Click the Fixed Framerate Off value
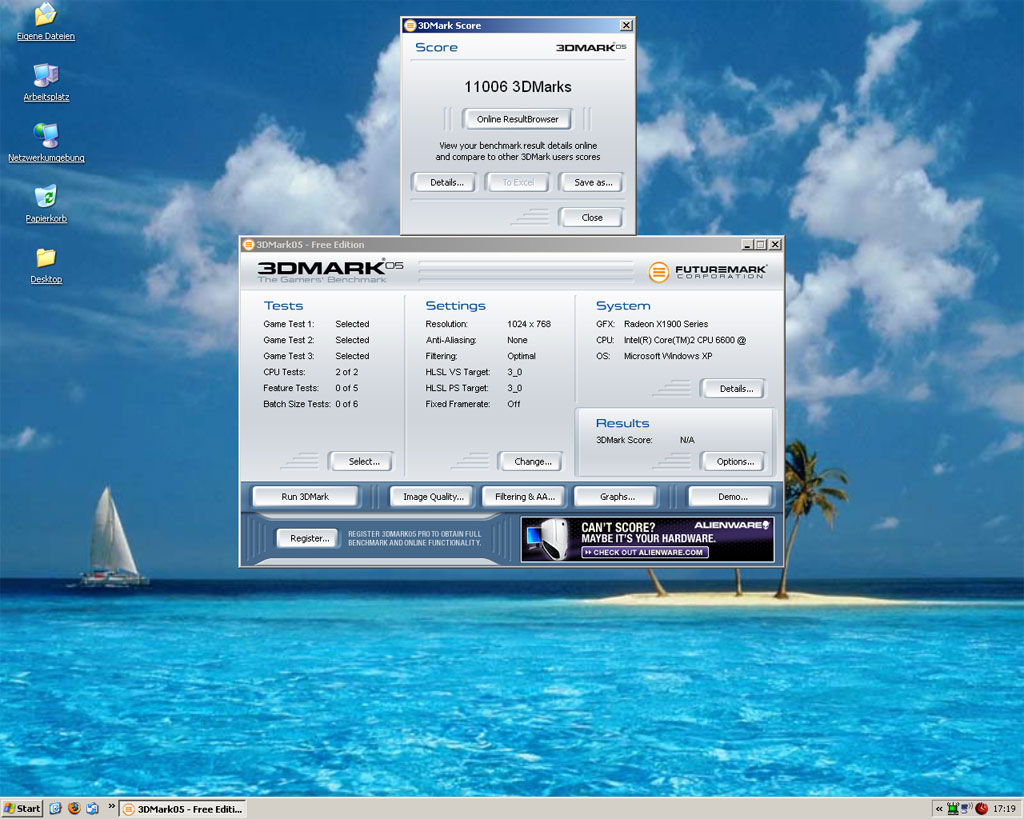This screenshot has width=1024, height=819. coord(513,404)
